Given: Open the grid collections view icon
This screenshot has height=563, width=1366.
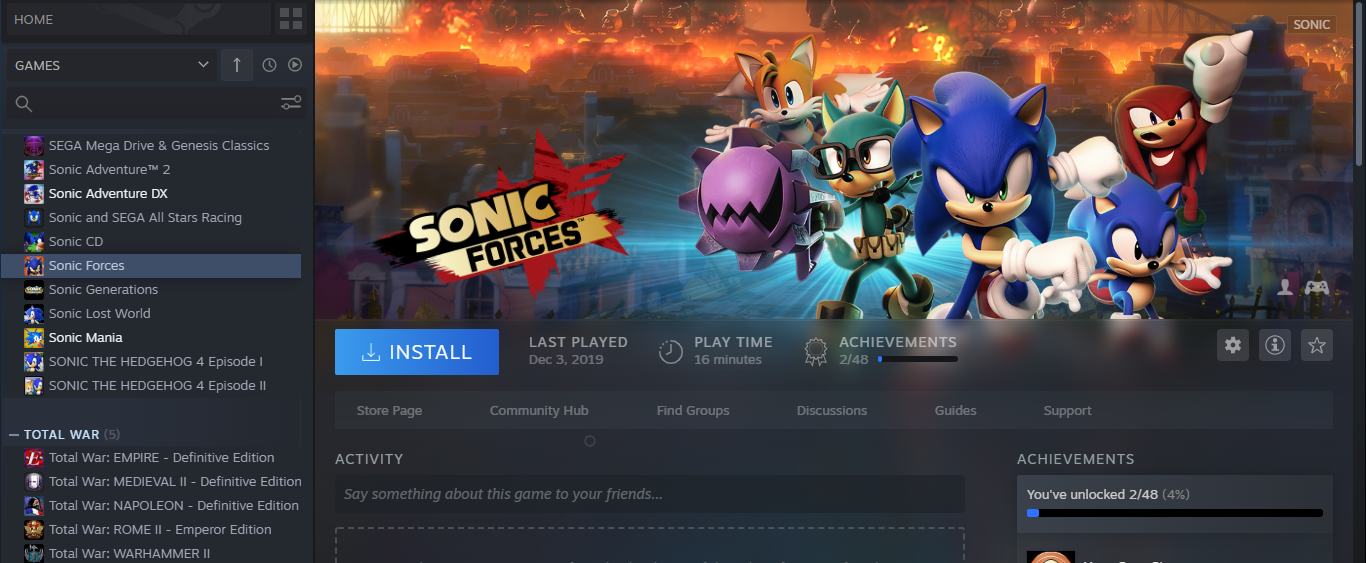Looking at the screenshot, I should coord(291,19).
